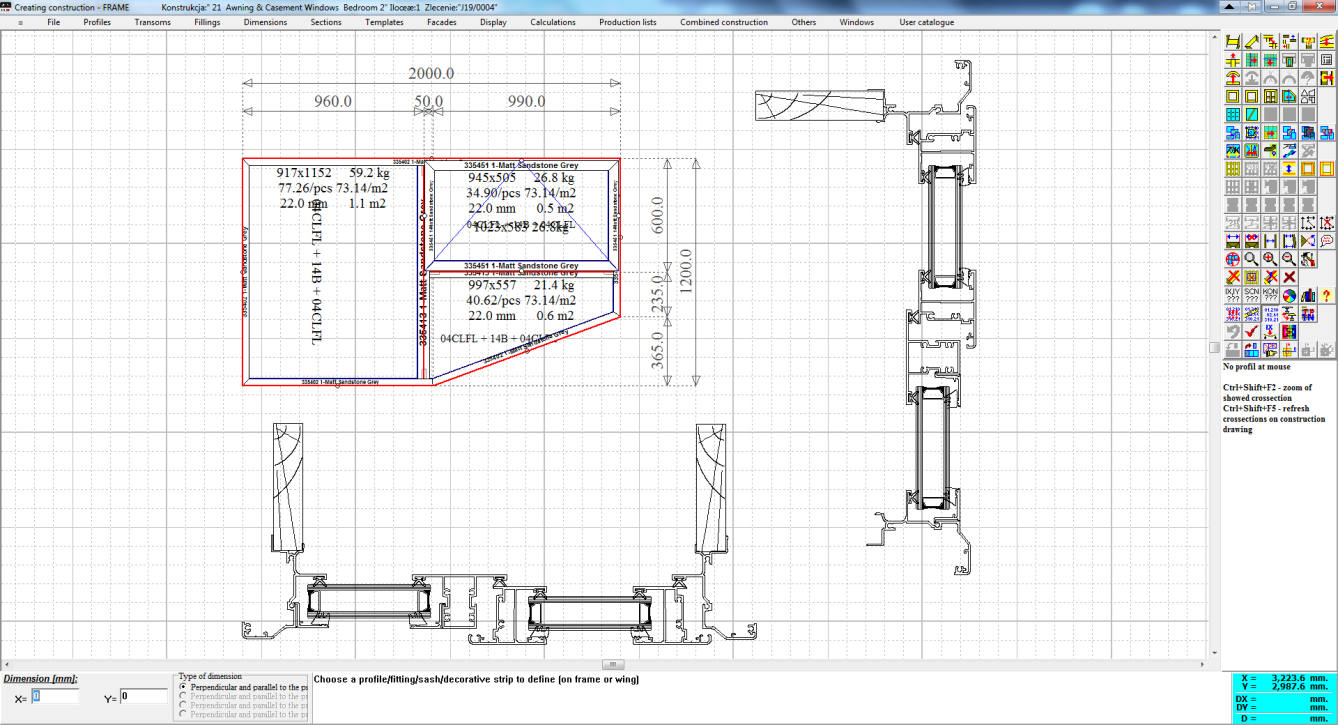Click the 917x1152 glazing size text

(304, 173)
